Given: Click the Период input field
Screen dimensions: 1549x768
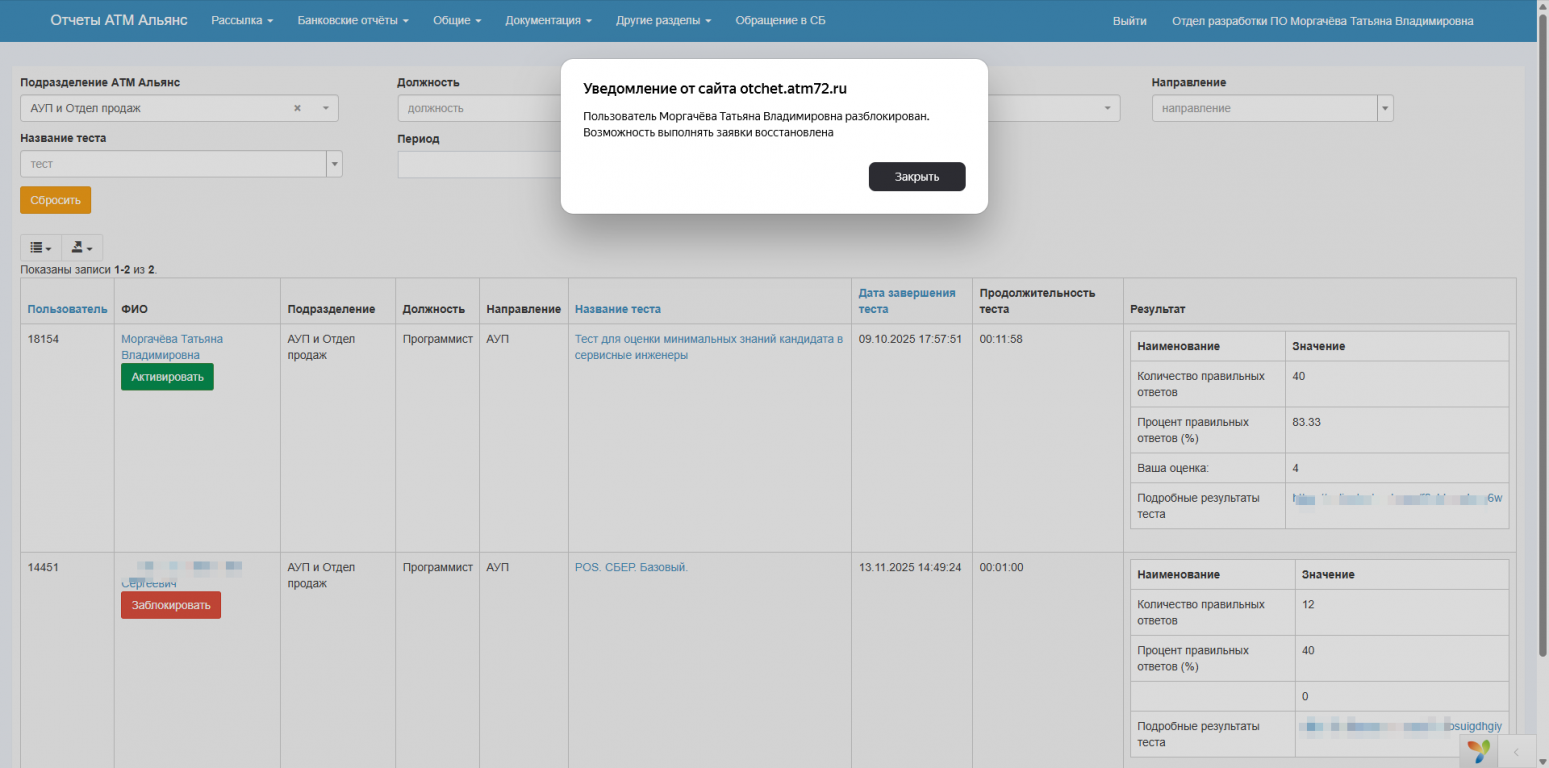Looking at the screenshot, I should pyautogui.click(x=480, y=164).
